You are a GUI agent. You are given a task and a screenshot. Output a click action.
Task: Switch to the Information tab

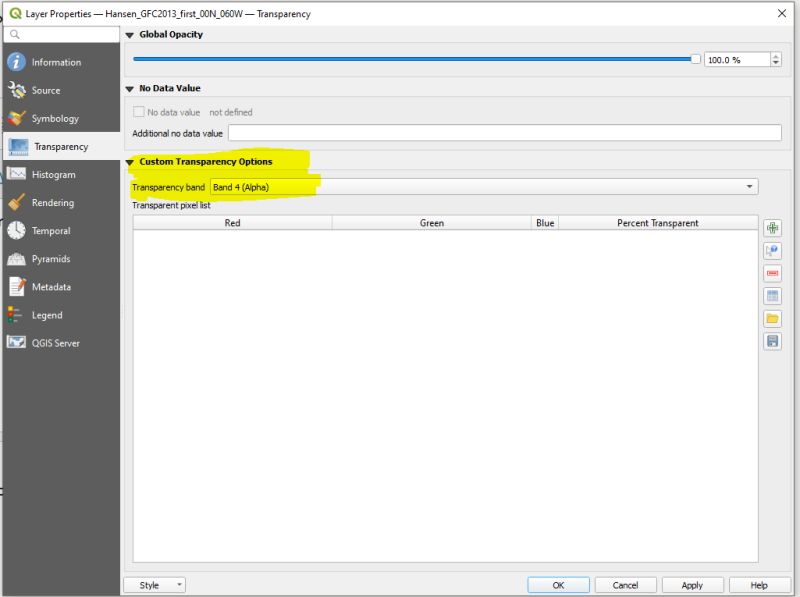tap(61, 62)
